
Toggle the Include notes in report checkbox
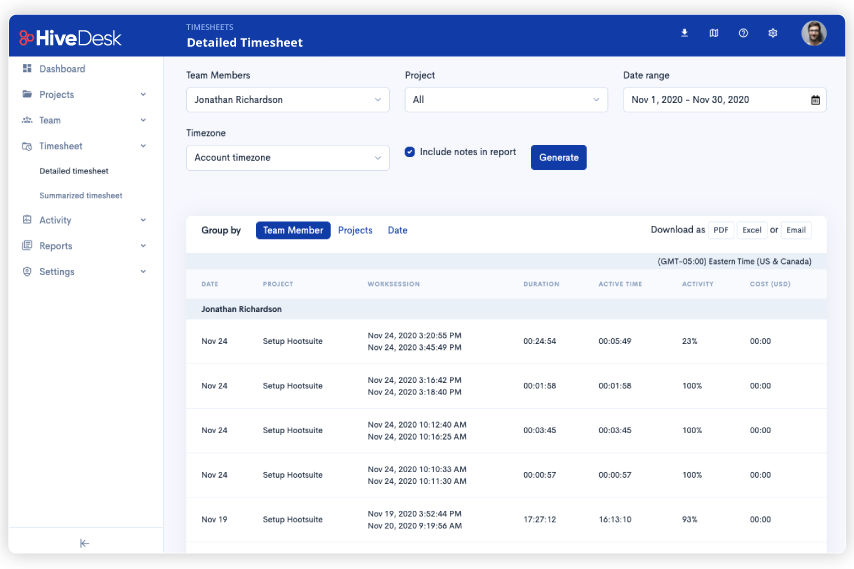pyautogui.click(x=410, y=152)
